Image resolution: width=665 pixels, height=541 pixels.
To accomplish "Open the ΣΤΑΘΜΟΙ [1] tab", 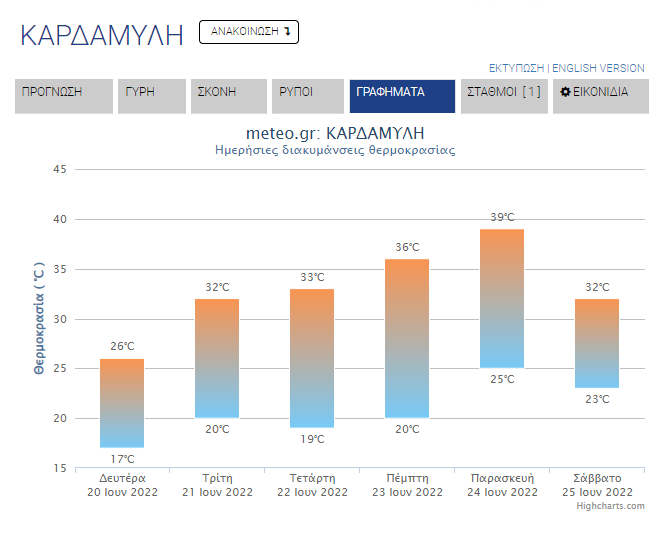I will [x=505, y=96].
